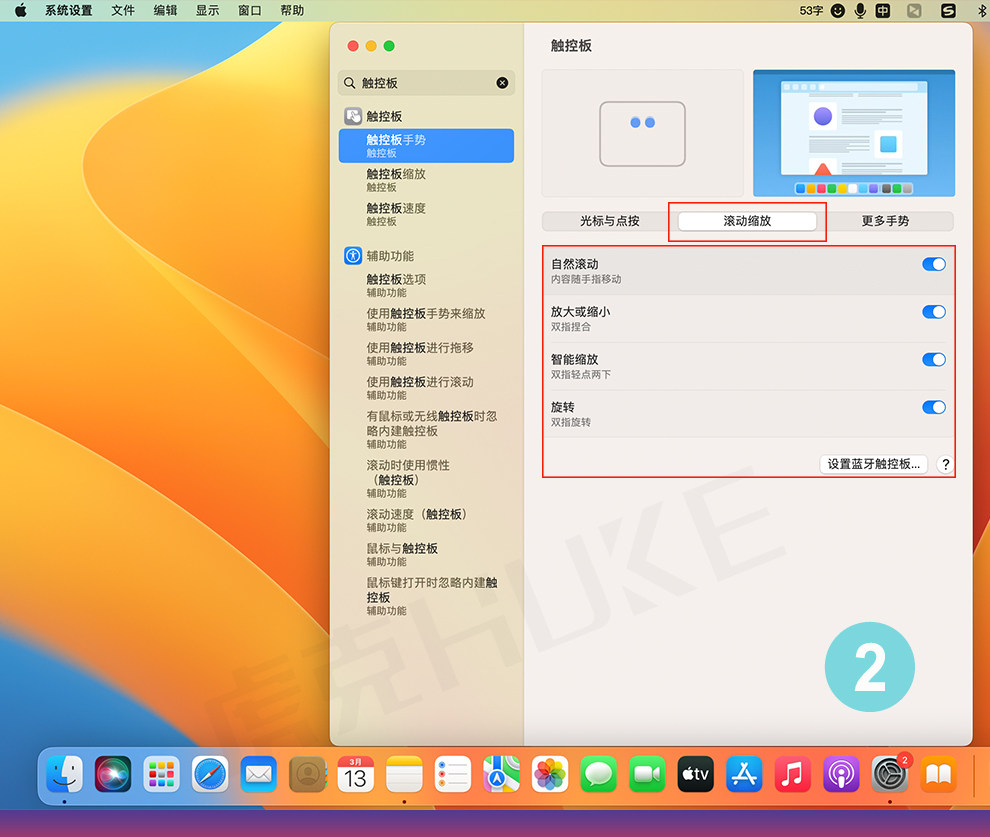The height and width of the screenshot is (837, 990).
Task: Toggle the 自然滚动 switch
Action: pyautogui.click(x=934, y=264)
